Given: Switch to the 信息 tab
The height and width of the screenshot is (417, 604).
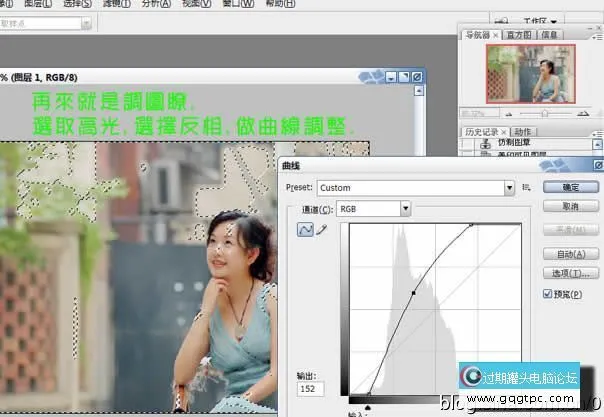Looking at the screenshot, I should [549, 35].
